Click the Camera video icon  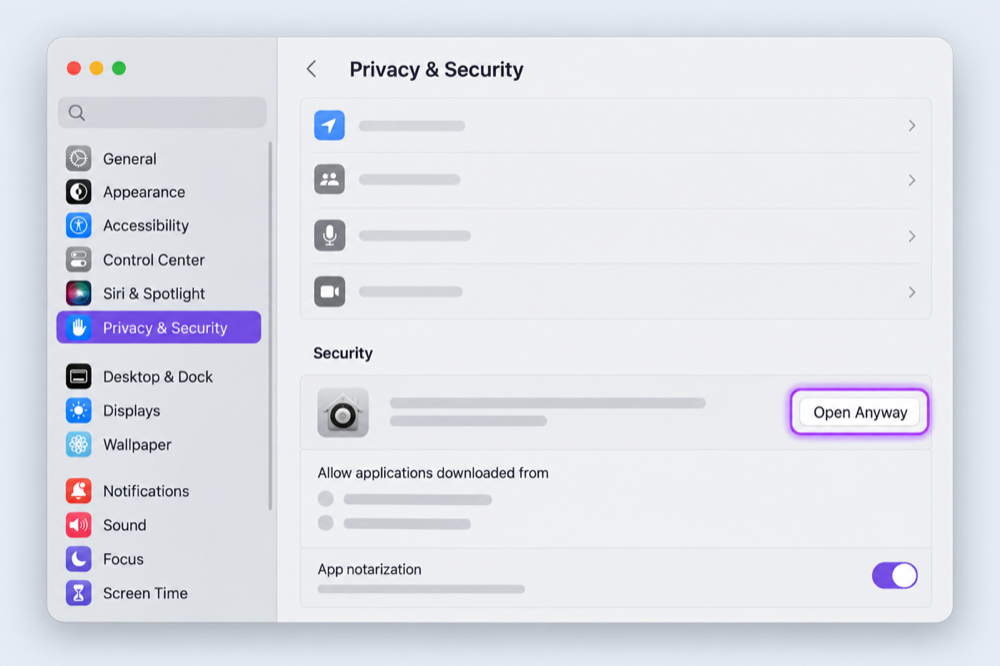click(329, 292)
